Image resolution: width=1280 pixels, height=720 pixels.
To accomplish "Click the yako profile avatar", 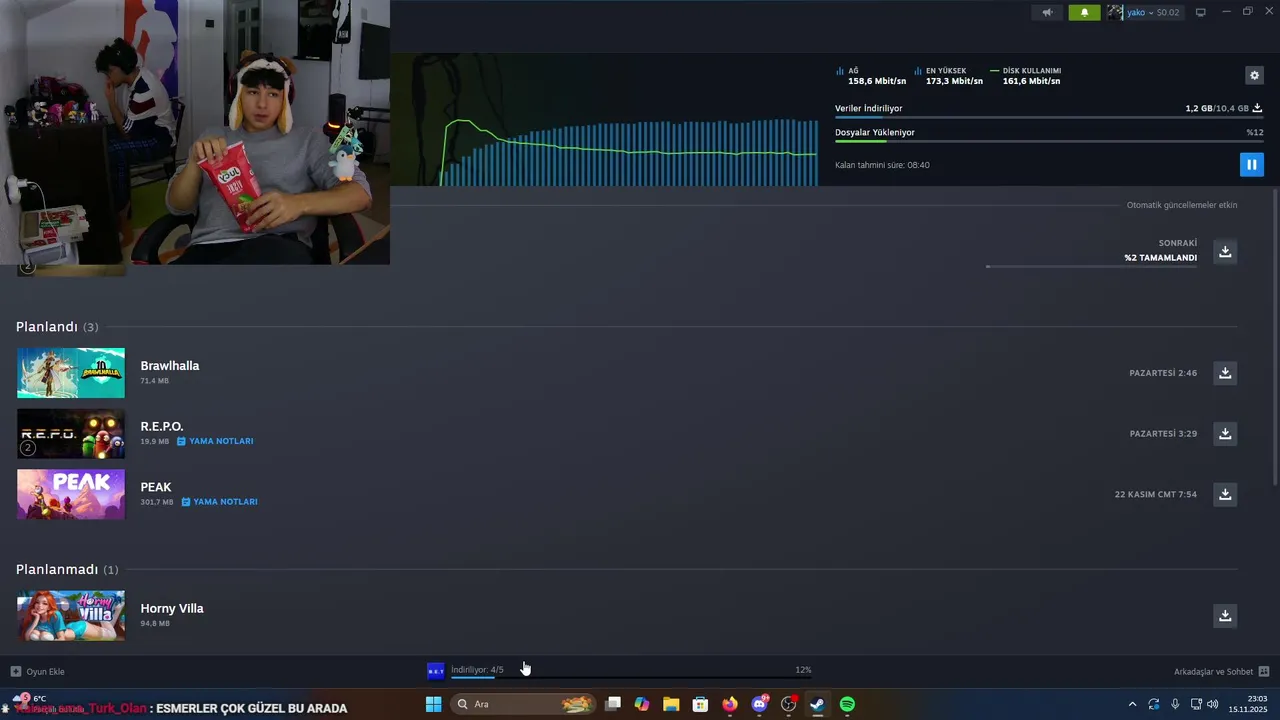I will pyautogui.click(x=1115, y=12).
